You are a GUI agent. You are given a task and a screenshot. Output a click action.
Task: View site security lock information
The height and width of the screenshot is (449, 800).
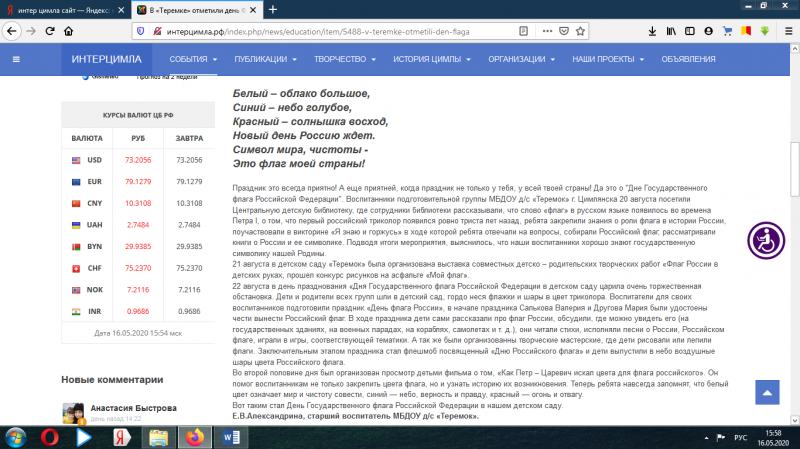157,32
